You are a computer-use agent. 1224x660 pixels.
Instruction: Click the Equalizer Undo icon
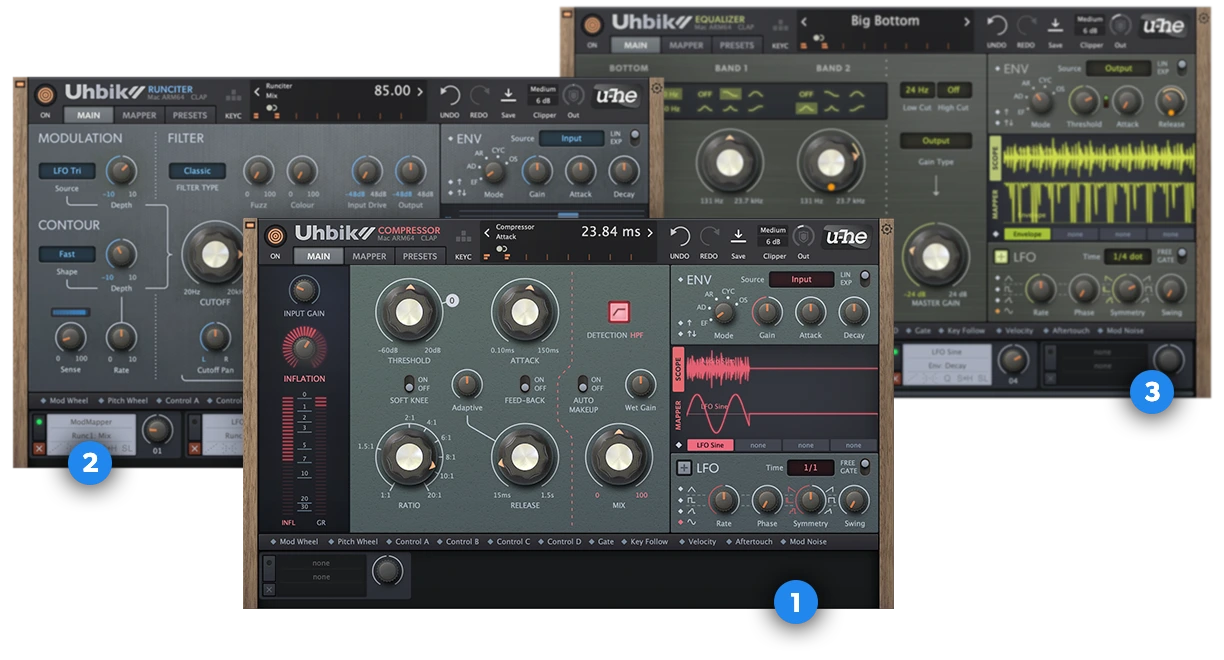pos(997,25)
